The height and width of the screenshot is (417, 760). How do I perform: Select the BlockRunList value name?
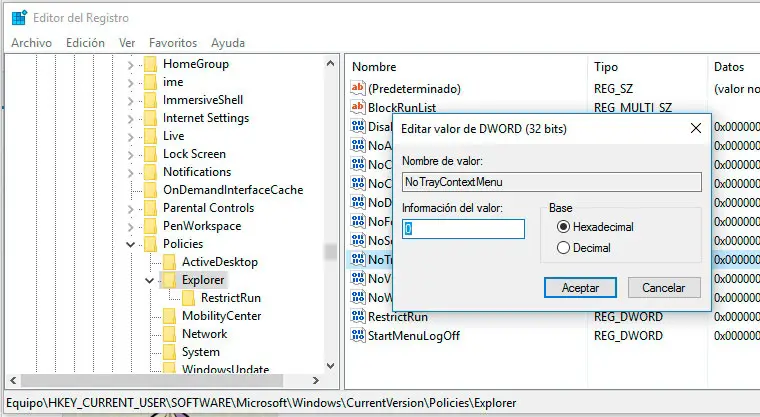[402, 107]
